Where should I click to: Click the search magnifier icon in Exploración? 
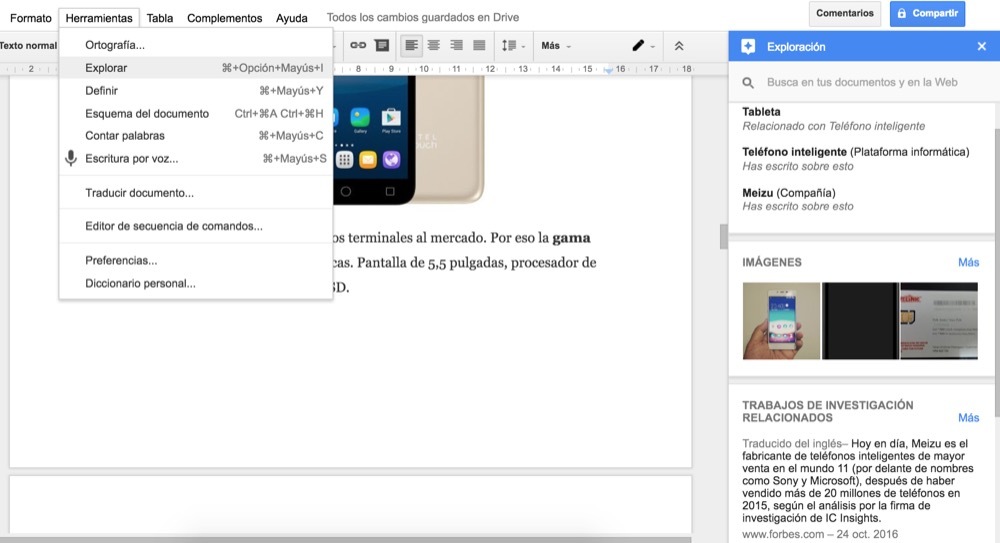tap(748, 82)
